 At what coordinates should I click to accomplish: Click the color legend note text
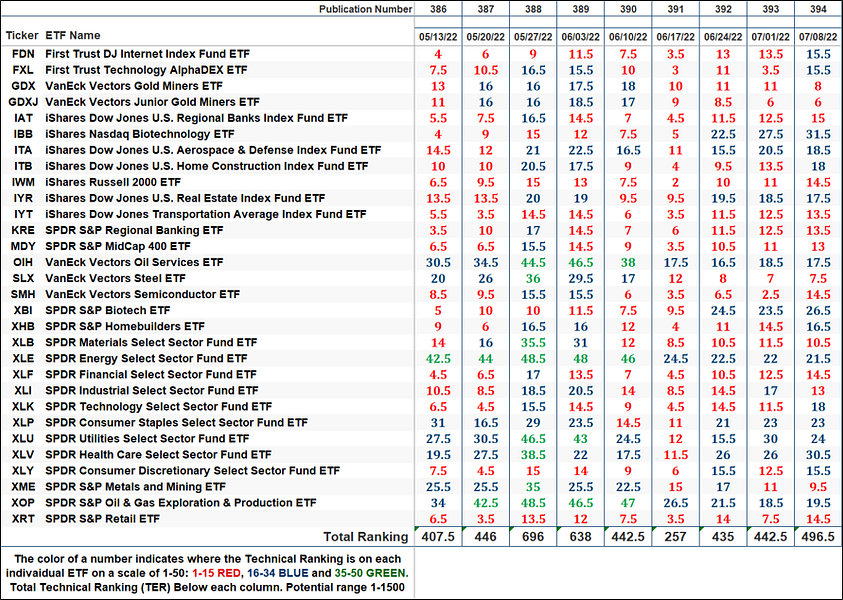coord(208,573)
